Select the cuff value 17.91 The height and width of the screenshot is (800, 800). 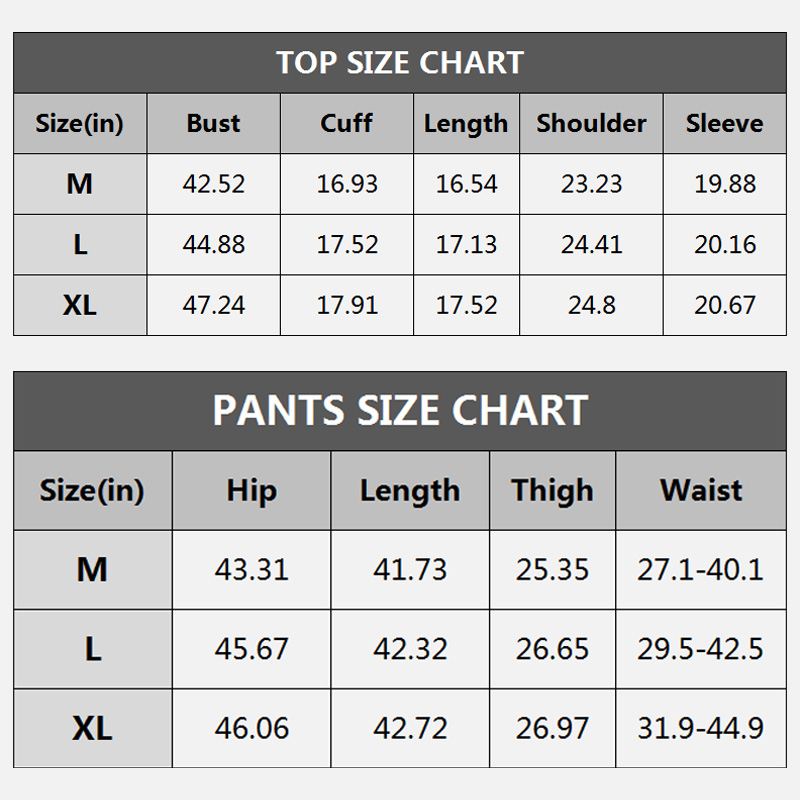click(346, 305)
